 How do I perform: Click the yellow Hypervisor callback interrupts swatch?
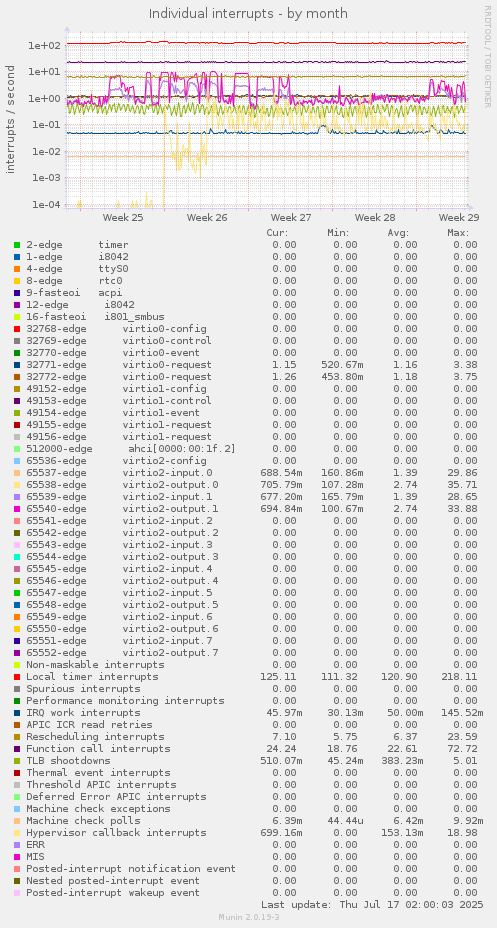(x=17, y=833)
